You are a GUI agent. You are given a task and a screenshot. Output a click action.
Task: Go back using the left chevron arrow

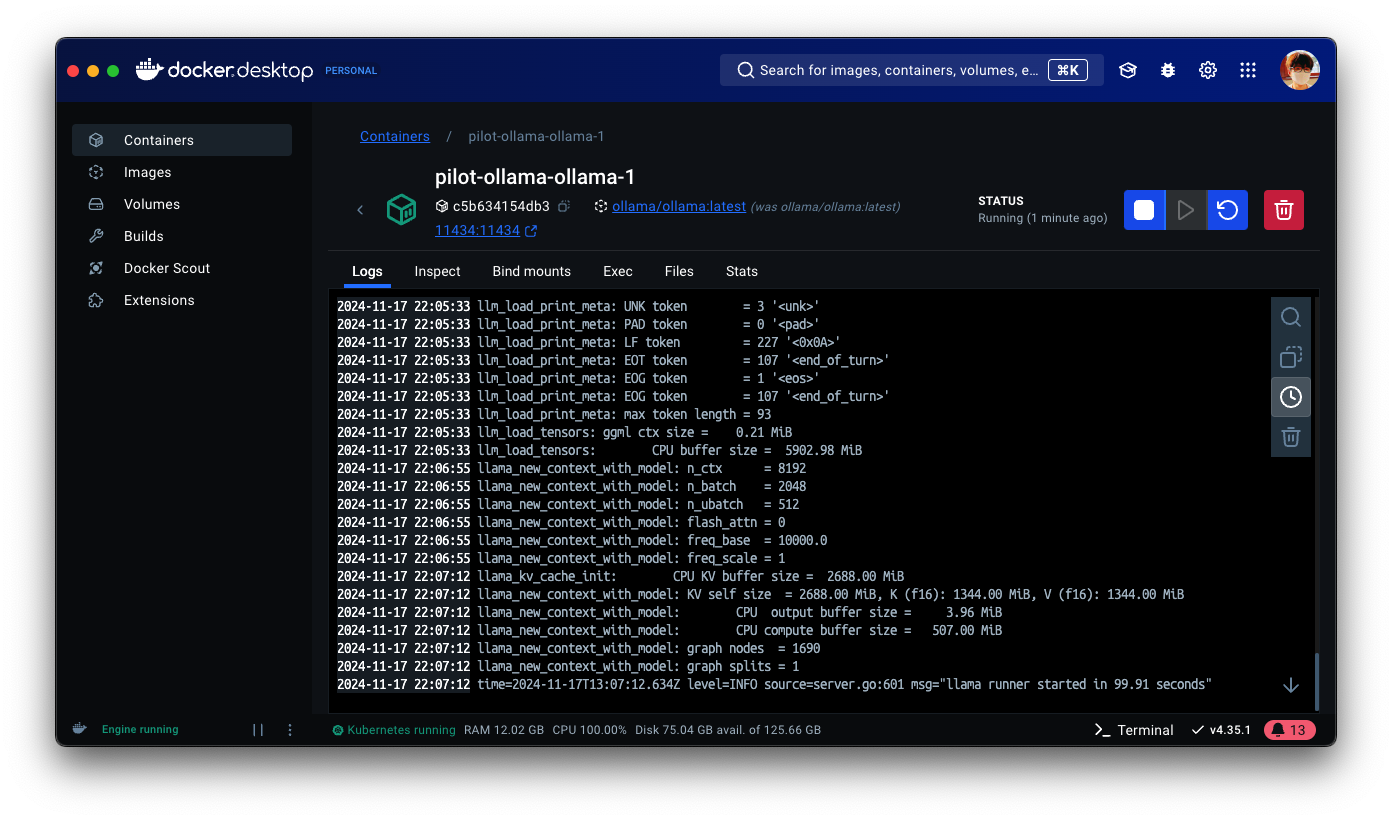(x=360, y=210)
